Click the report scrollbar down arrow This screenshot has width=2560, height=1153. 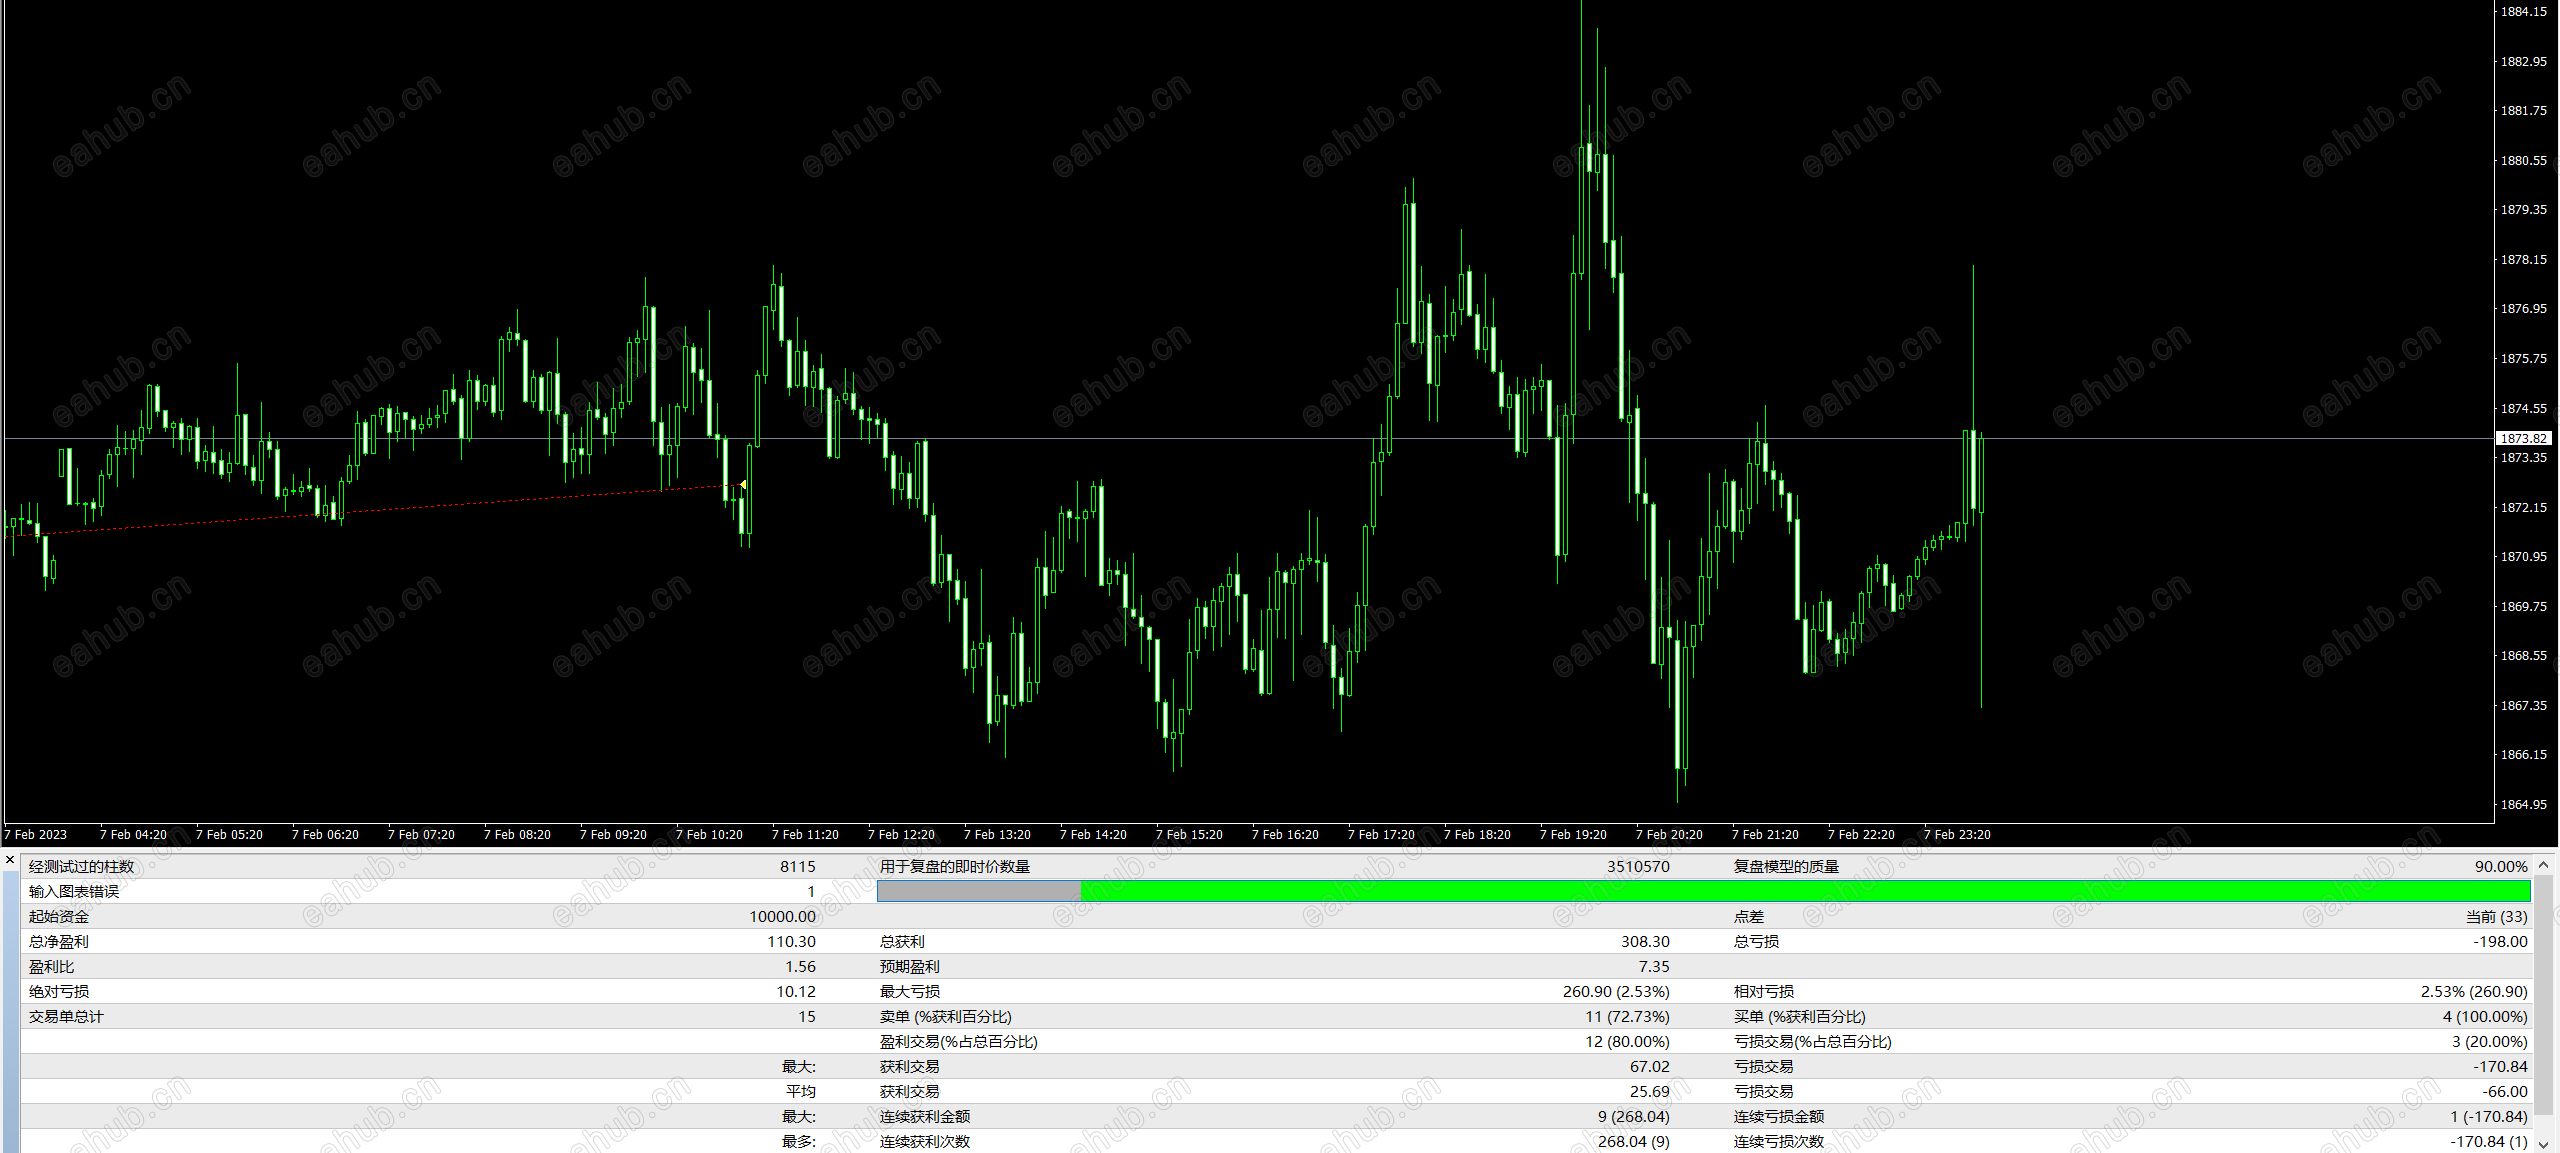[x=2544, y=1145]
